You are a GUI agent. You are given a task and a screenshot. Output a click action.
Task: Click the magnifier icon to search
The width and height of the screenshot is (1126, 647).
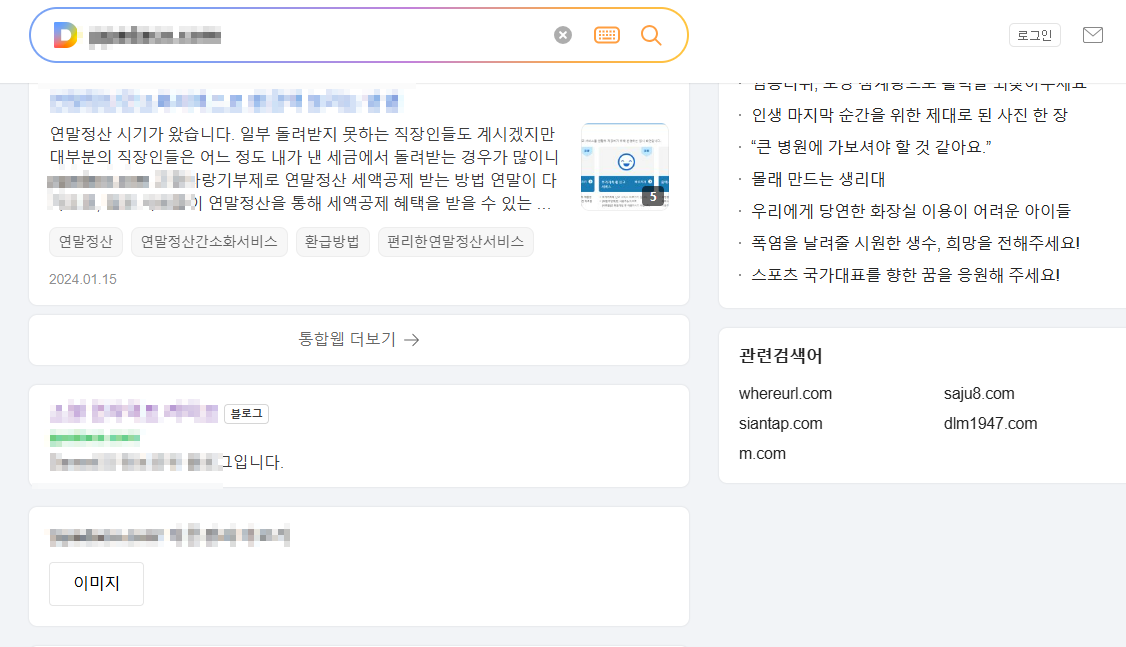650,34
